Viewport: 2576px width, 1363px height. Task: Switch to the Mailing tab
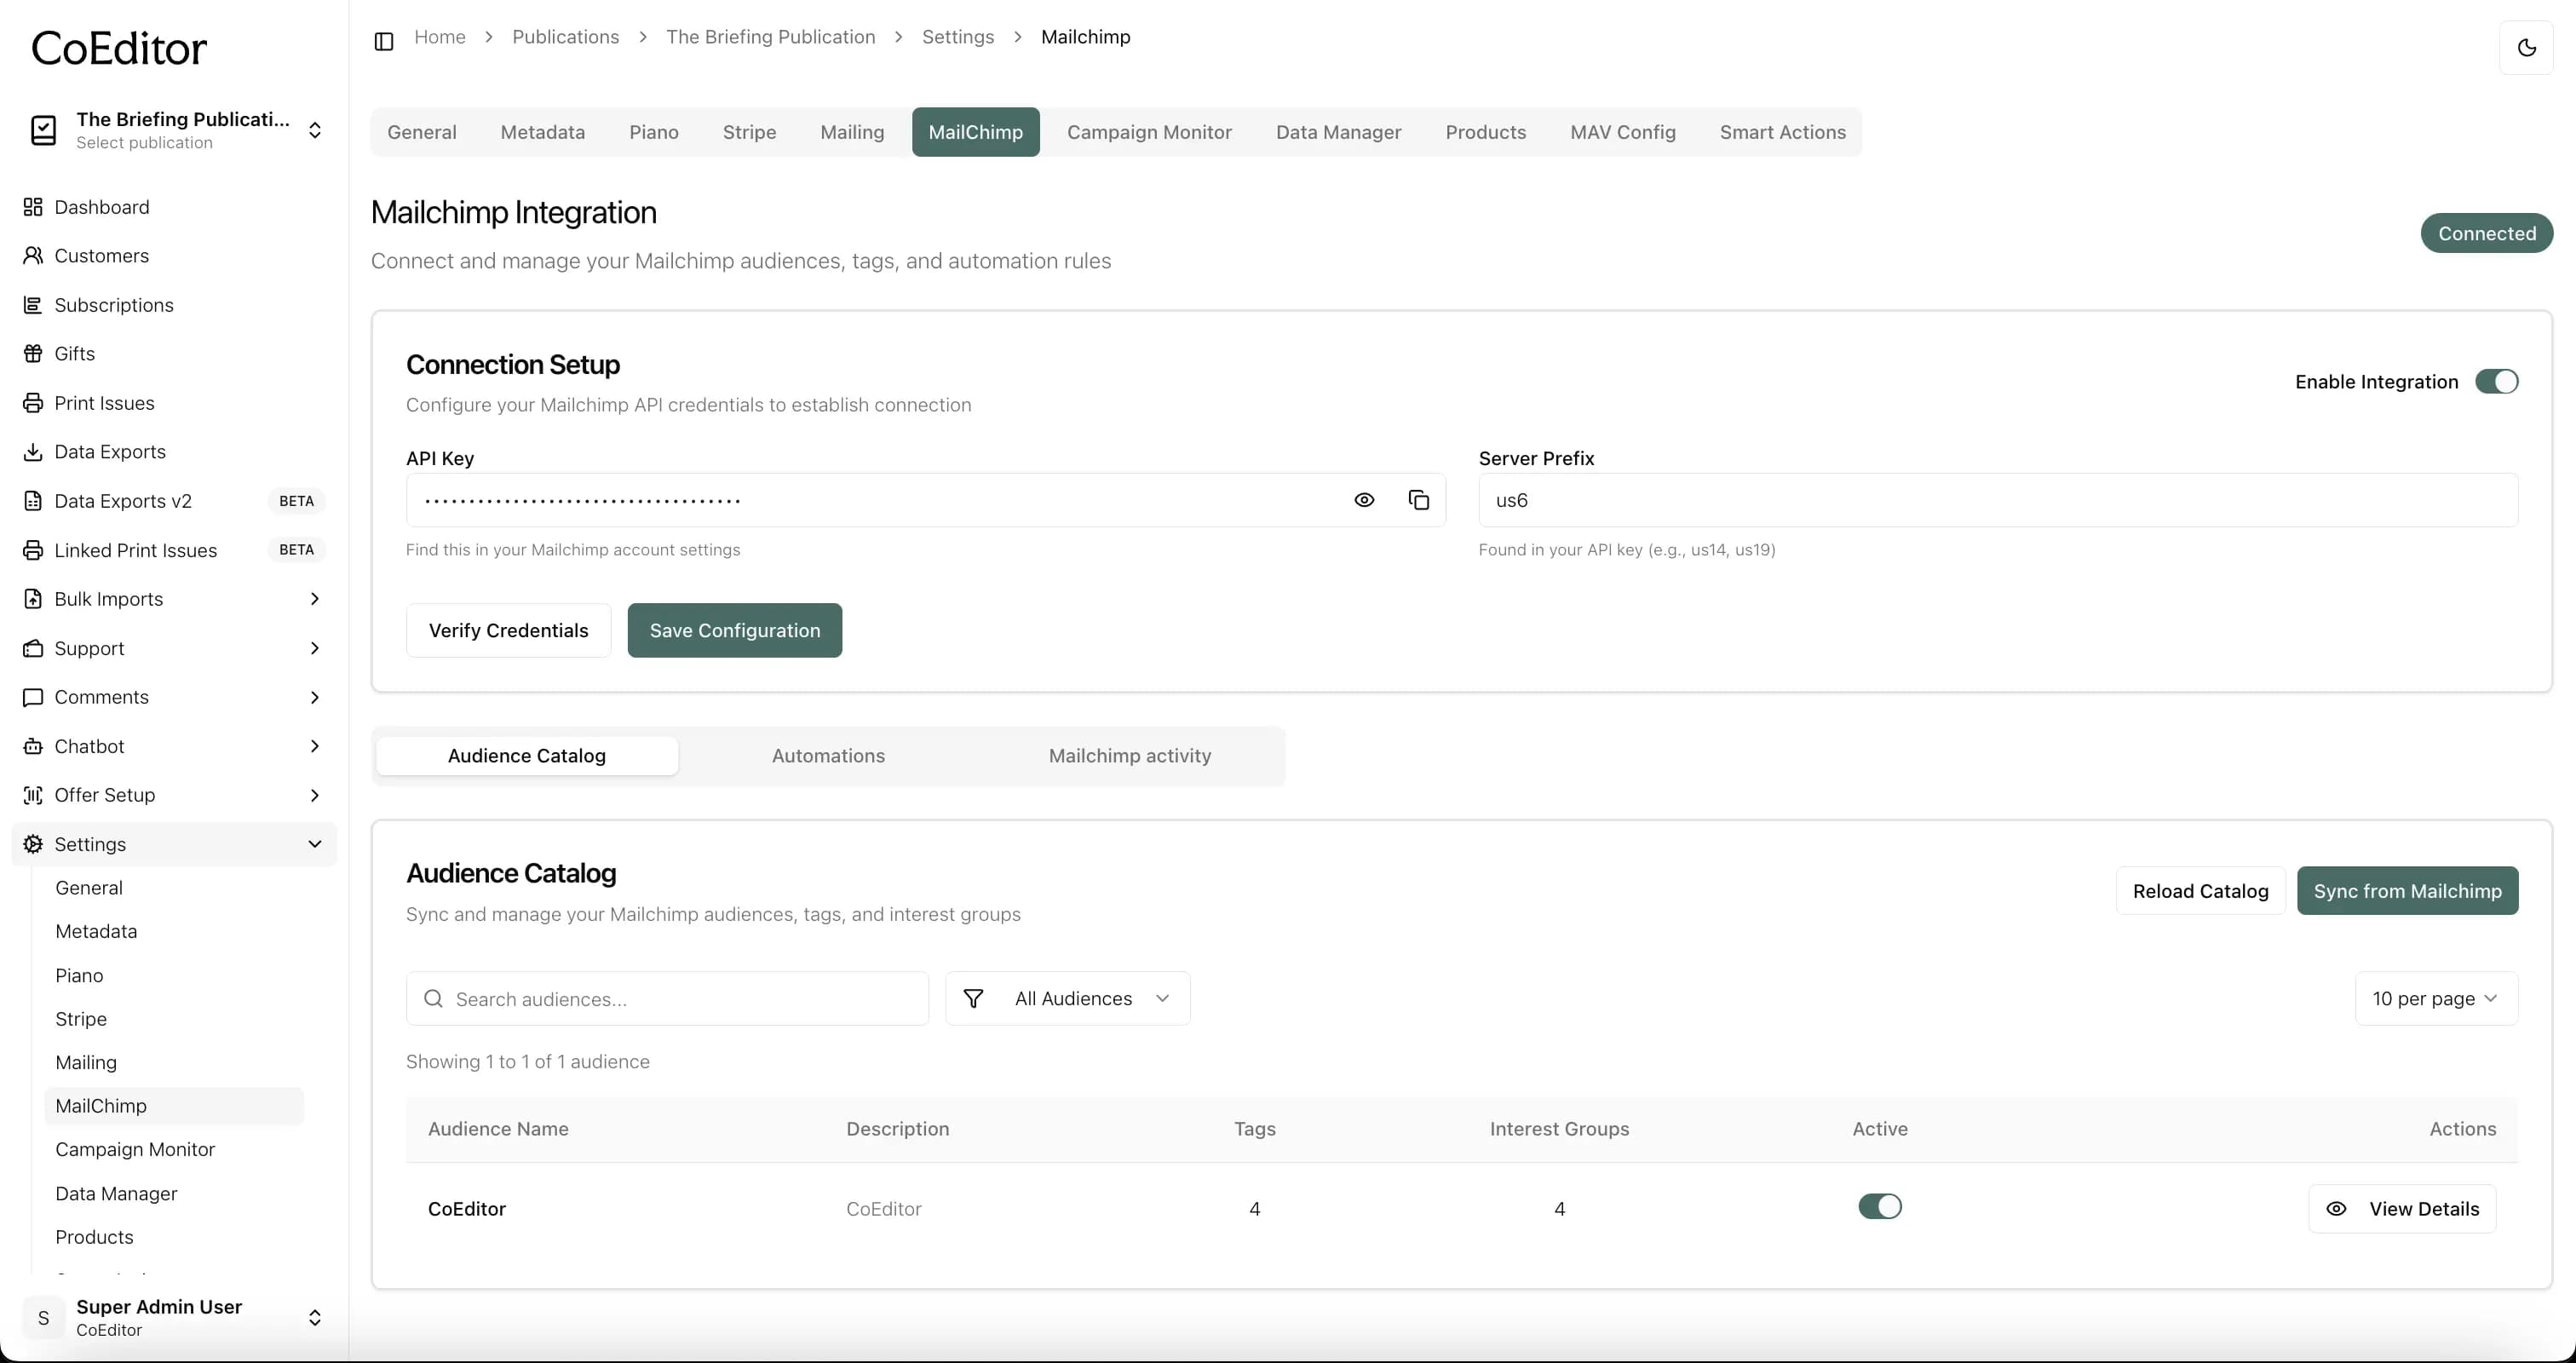pyautogui.click(x=852, y=132)
